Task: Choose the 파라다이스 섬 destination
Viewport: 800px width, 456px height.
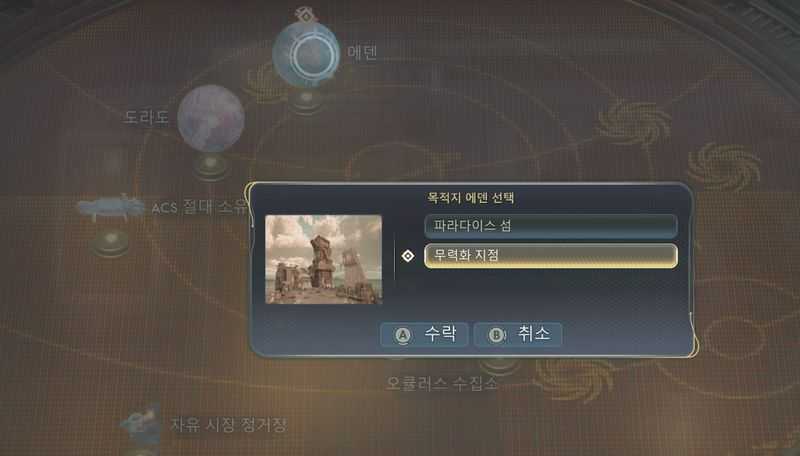Action: tap(551, 226)
